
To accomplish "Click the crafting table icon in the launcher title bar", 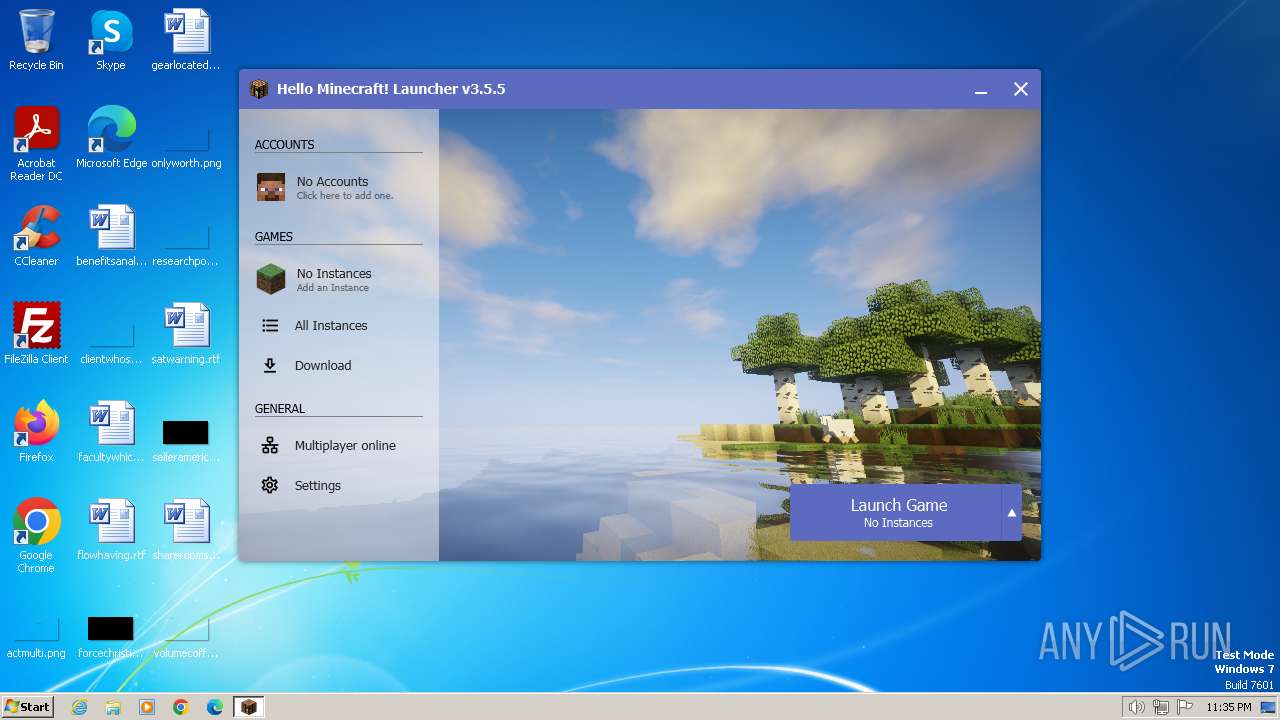I will (259, 89).
